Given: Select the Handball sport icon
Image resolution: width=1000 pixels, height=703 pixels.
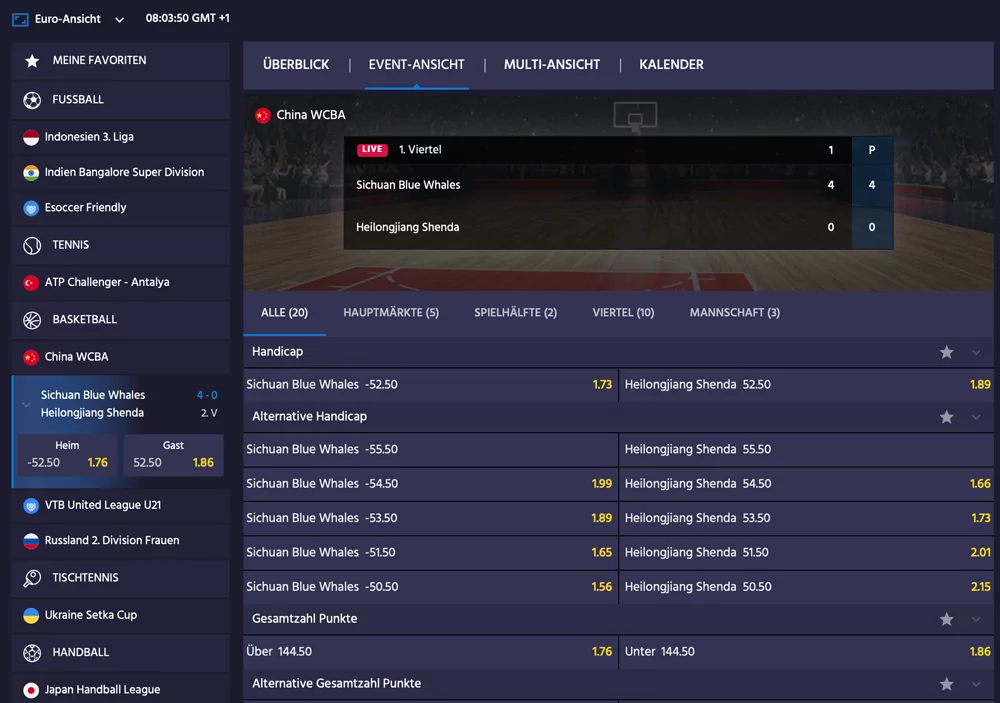Looking at the screenshot, I should point(32,653).
